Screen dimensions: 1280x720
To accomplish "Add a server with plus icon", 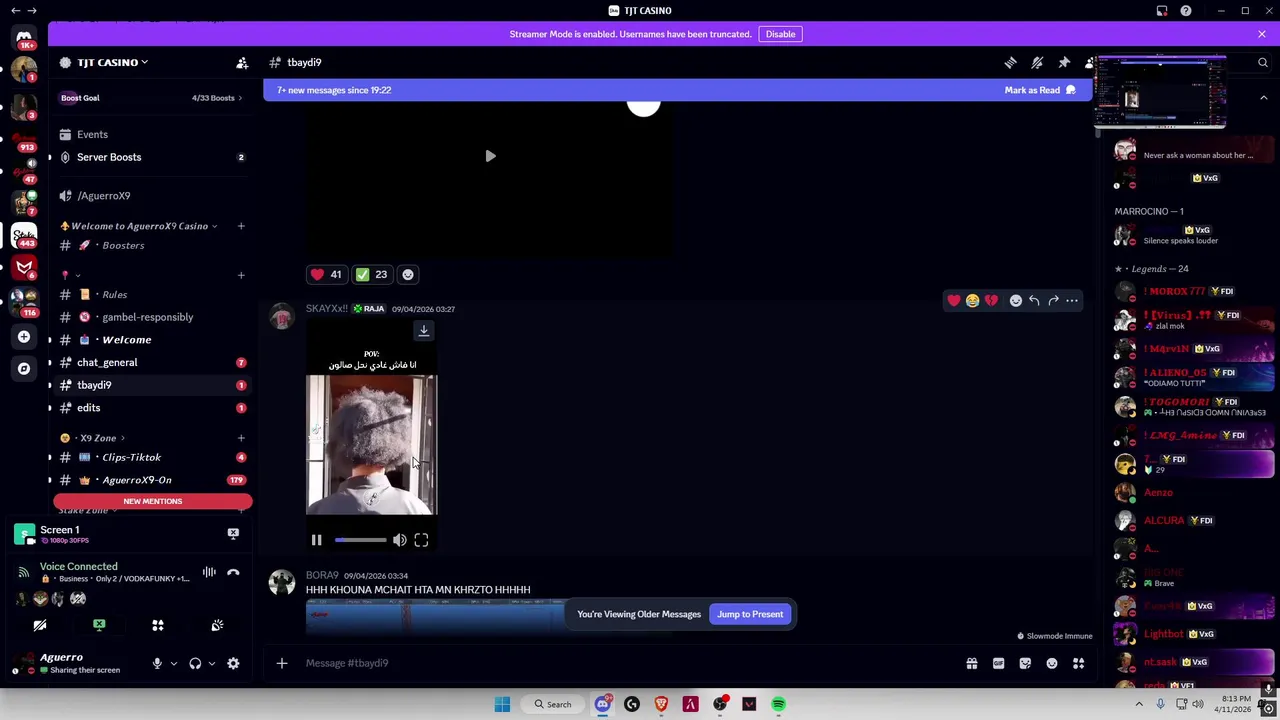I will pyautogui.click(x=24, y=337).
